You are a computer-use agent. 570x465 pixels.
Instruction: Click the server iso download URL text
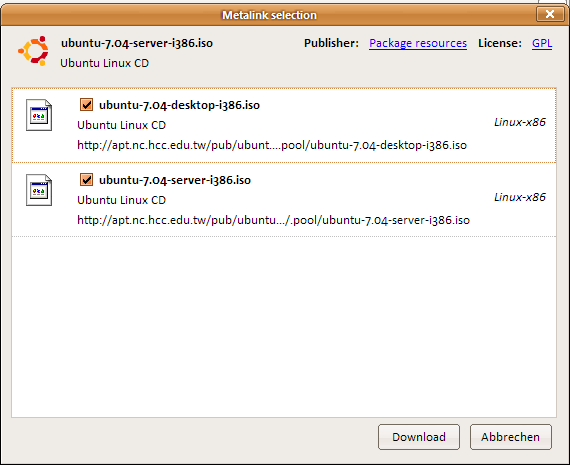[x=273, y=220]
